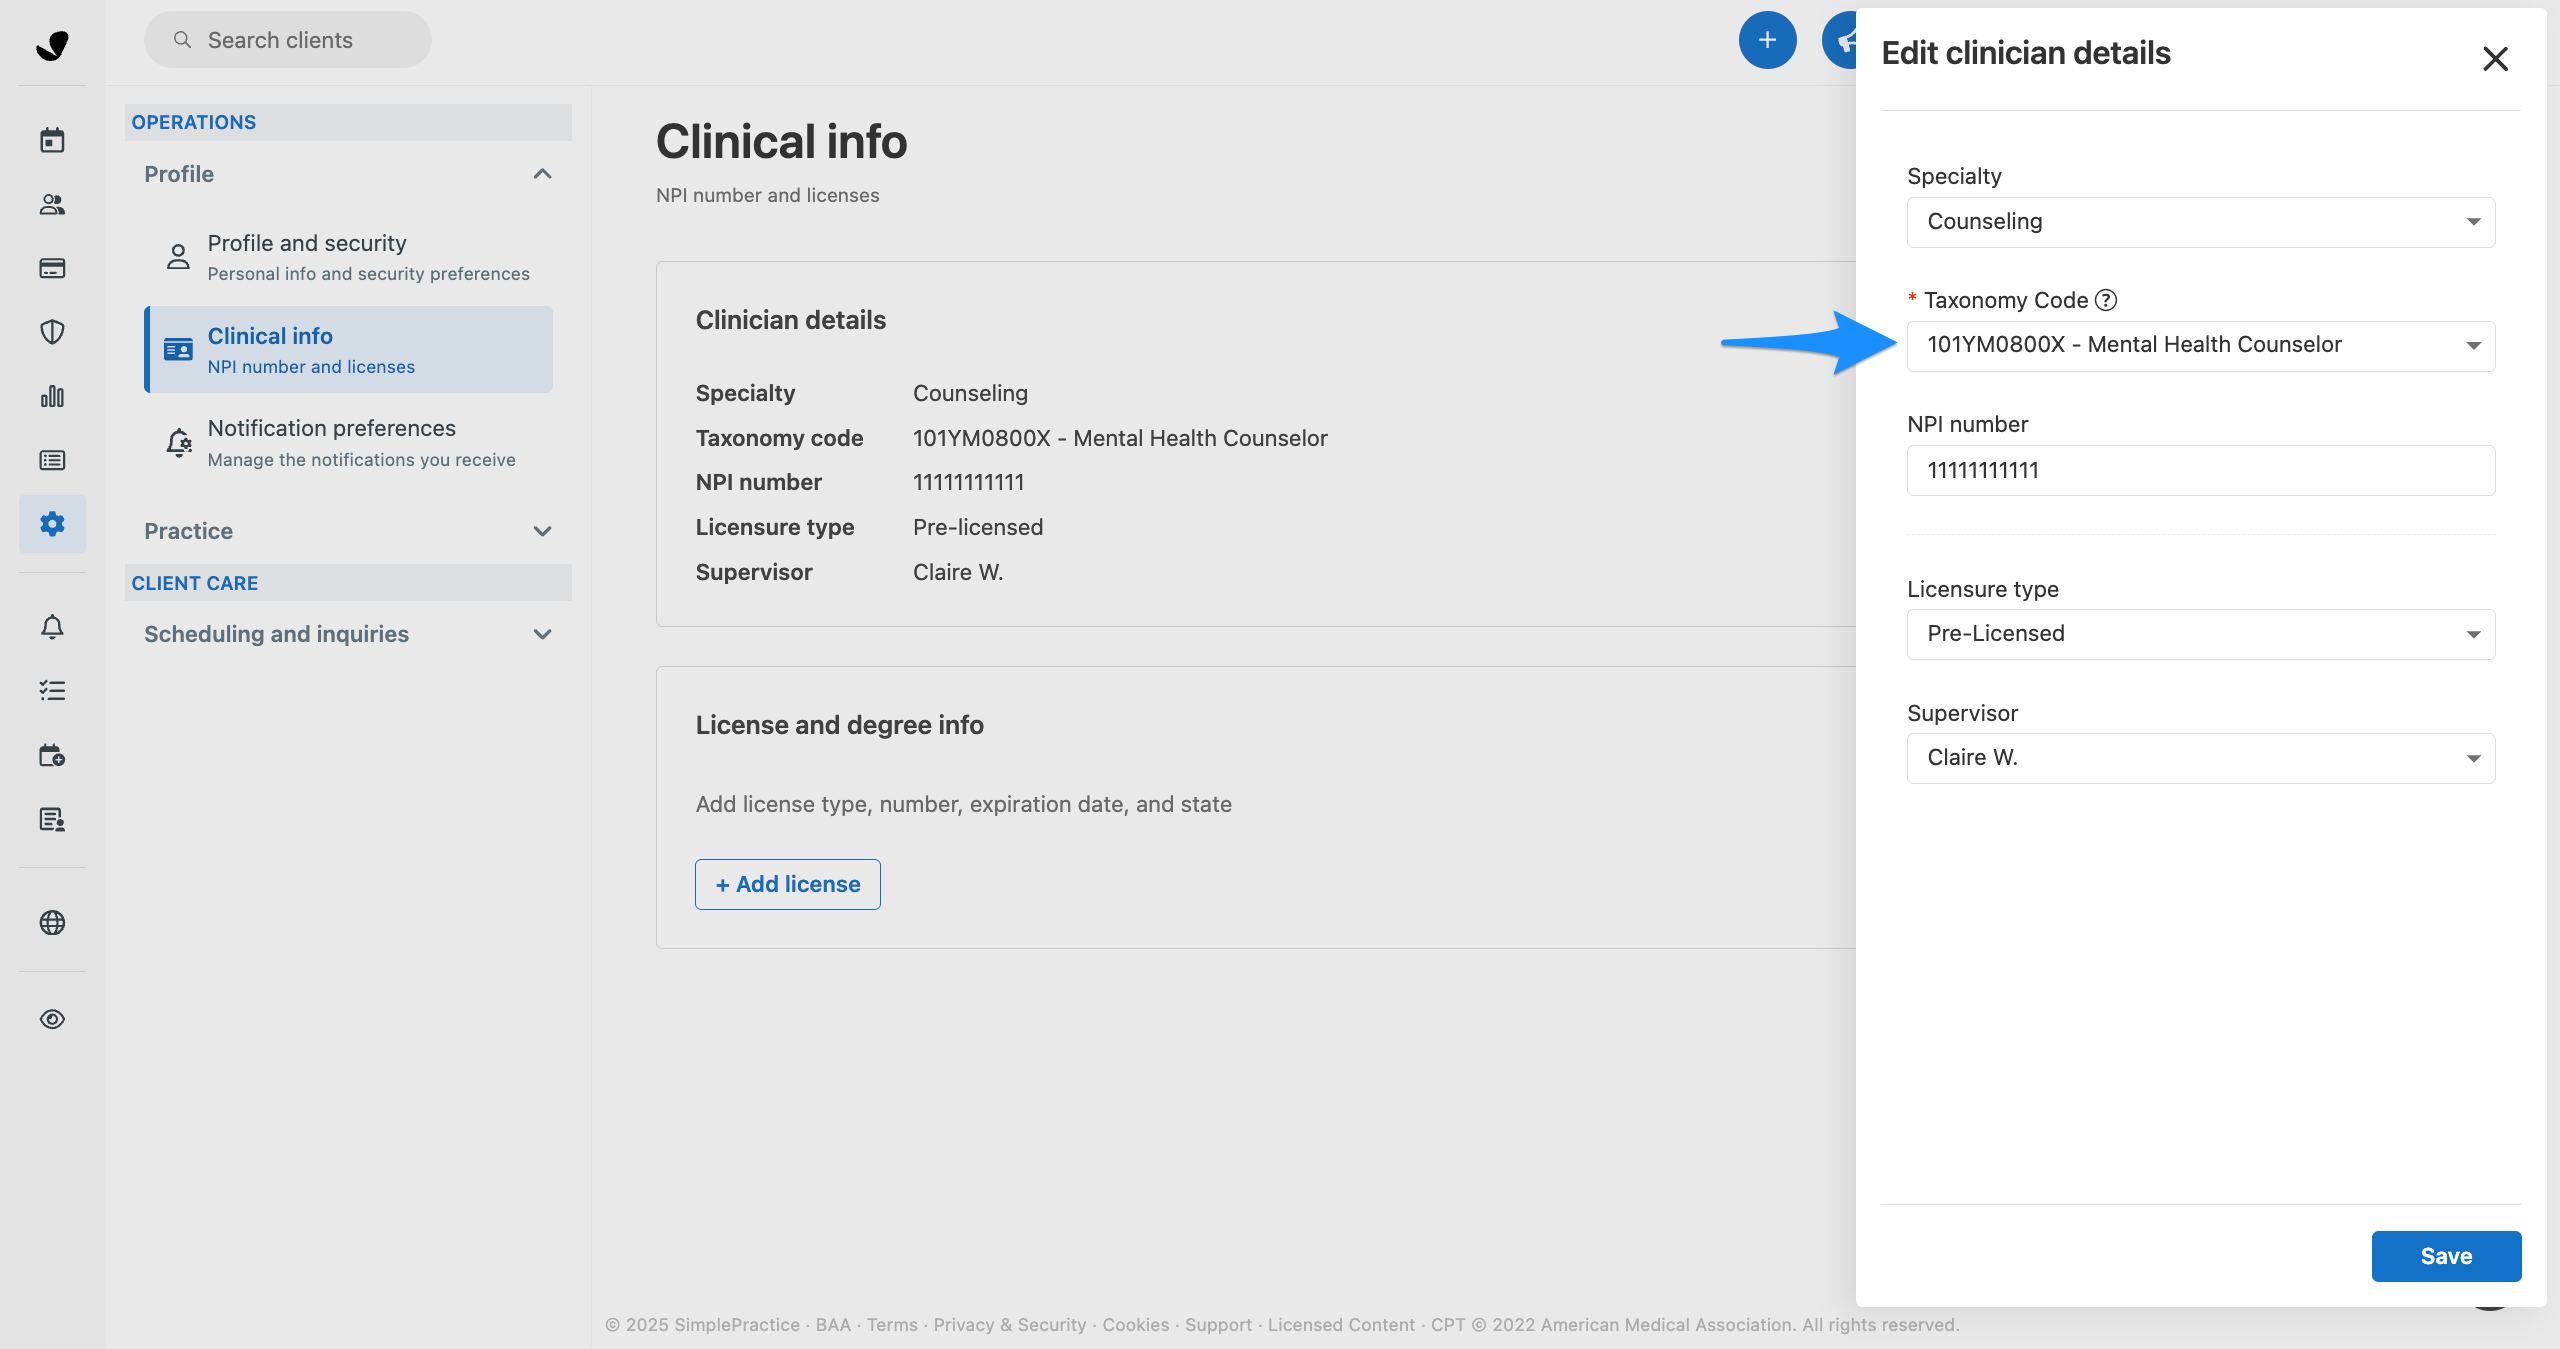Screen dimensions: 2560x1349
Task: Open the appointment requests calendar-plus icon
Action: click(x=52, y=755)
